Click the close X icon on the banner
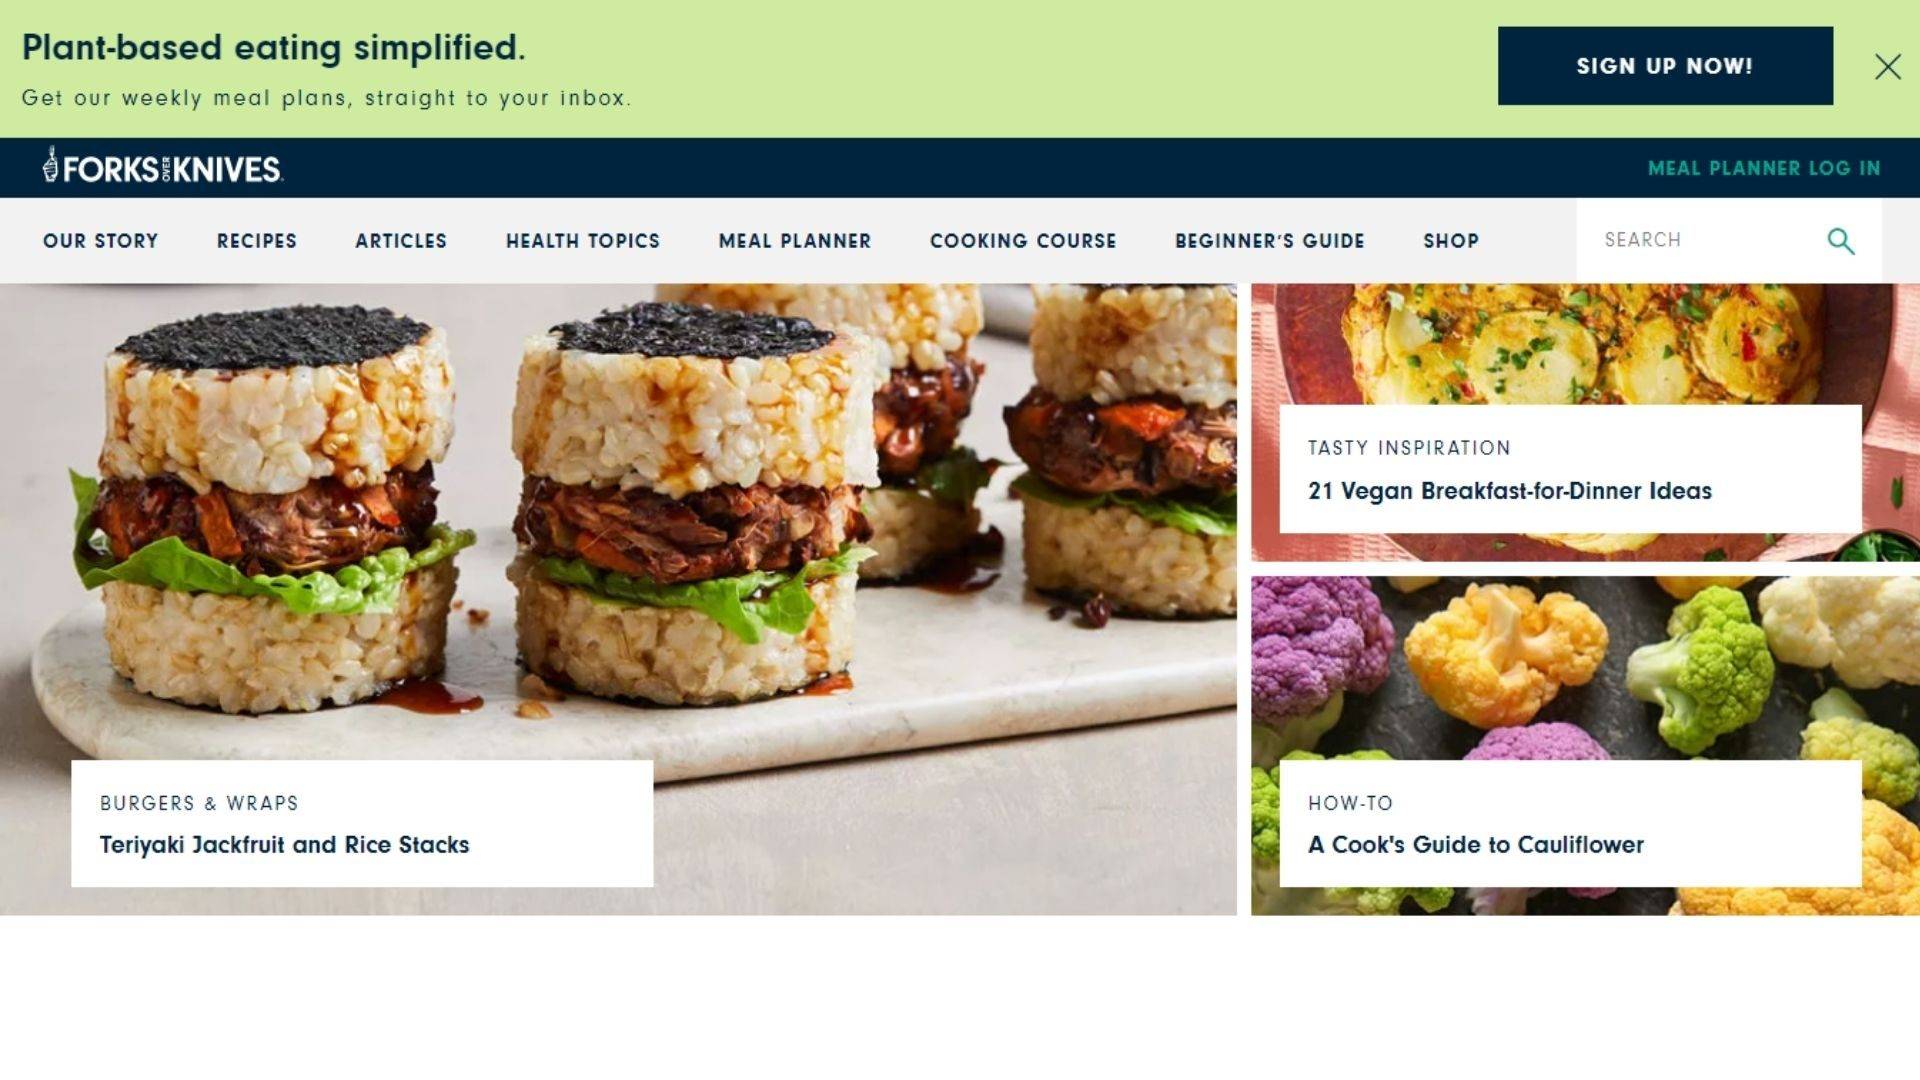The image size is (1920, 1080). tap(1887, 66)
